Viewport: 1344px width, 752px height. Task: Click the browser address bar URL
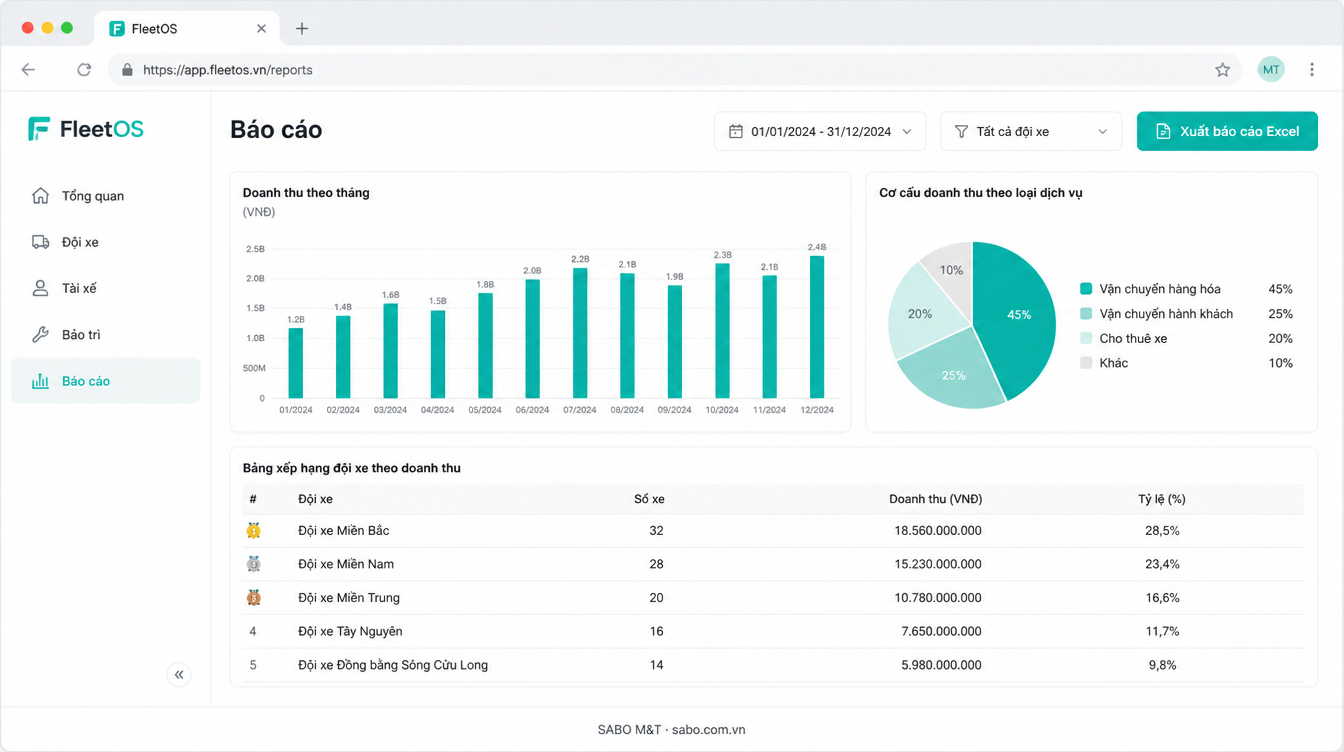coord(228,70)
